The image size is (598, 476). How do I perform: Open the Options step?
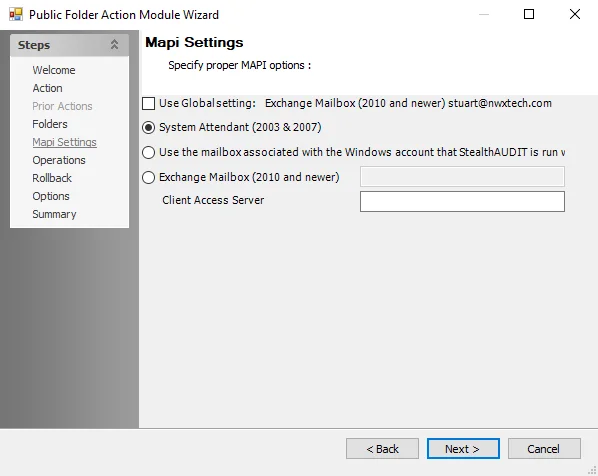[x=51, y=196]
